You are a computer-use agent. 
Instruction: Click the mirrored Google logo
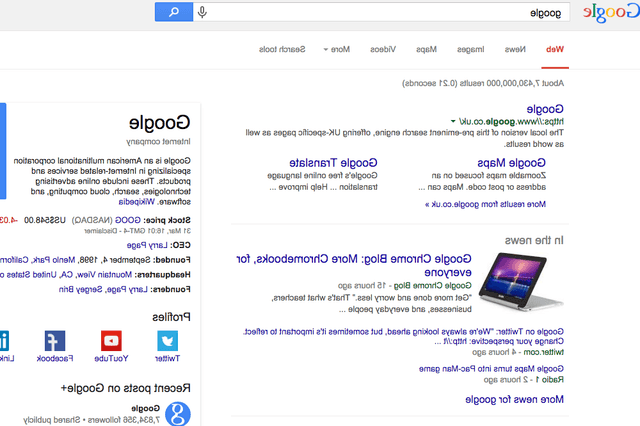coord(611,13)
